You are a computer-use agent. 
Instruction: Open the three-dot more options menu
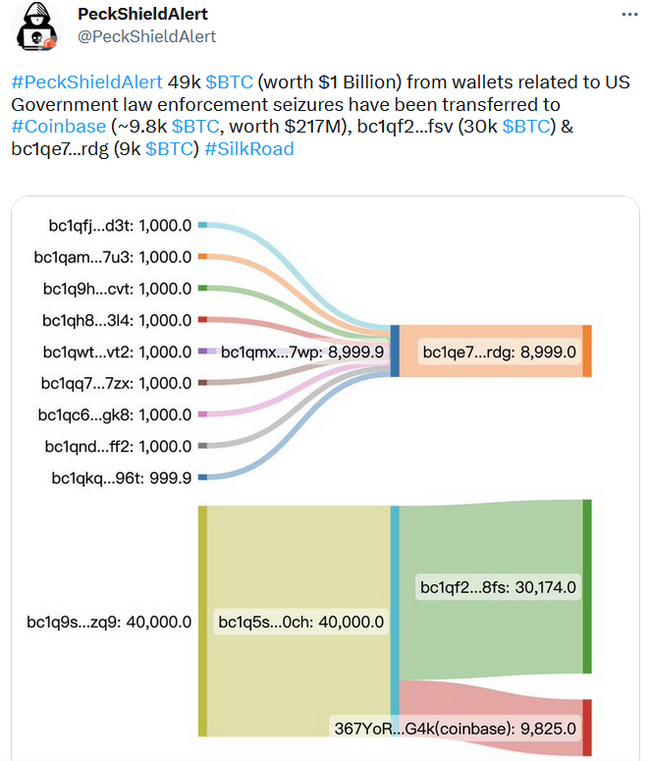pos(629,15)
